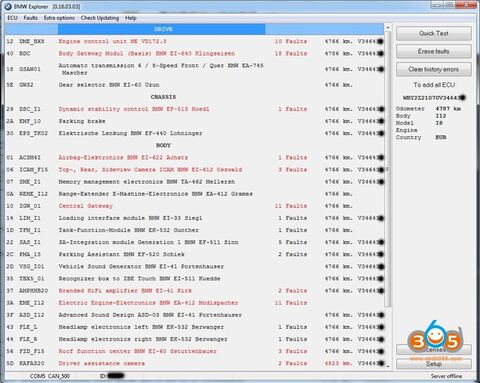Viewport: 480px width, 383px height.
Task: Open the Help menu
Action: (131, 18)
